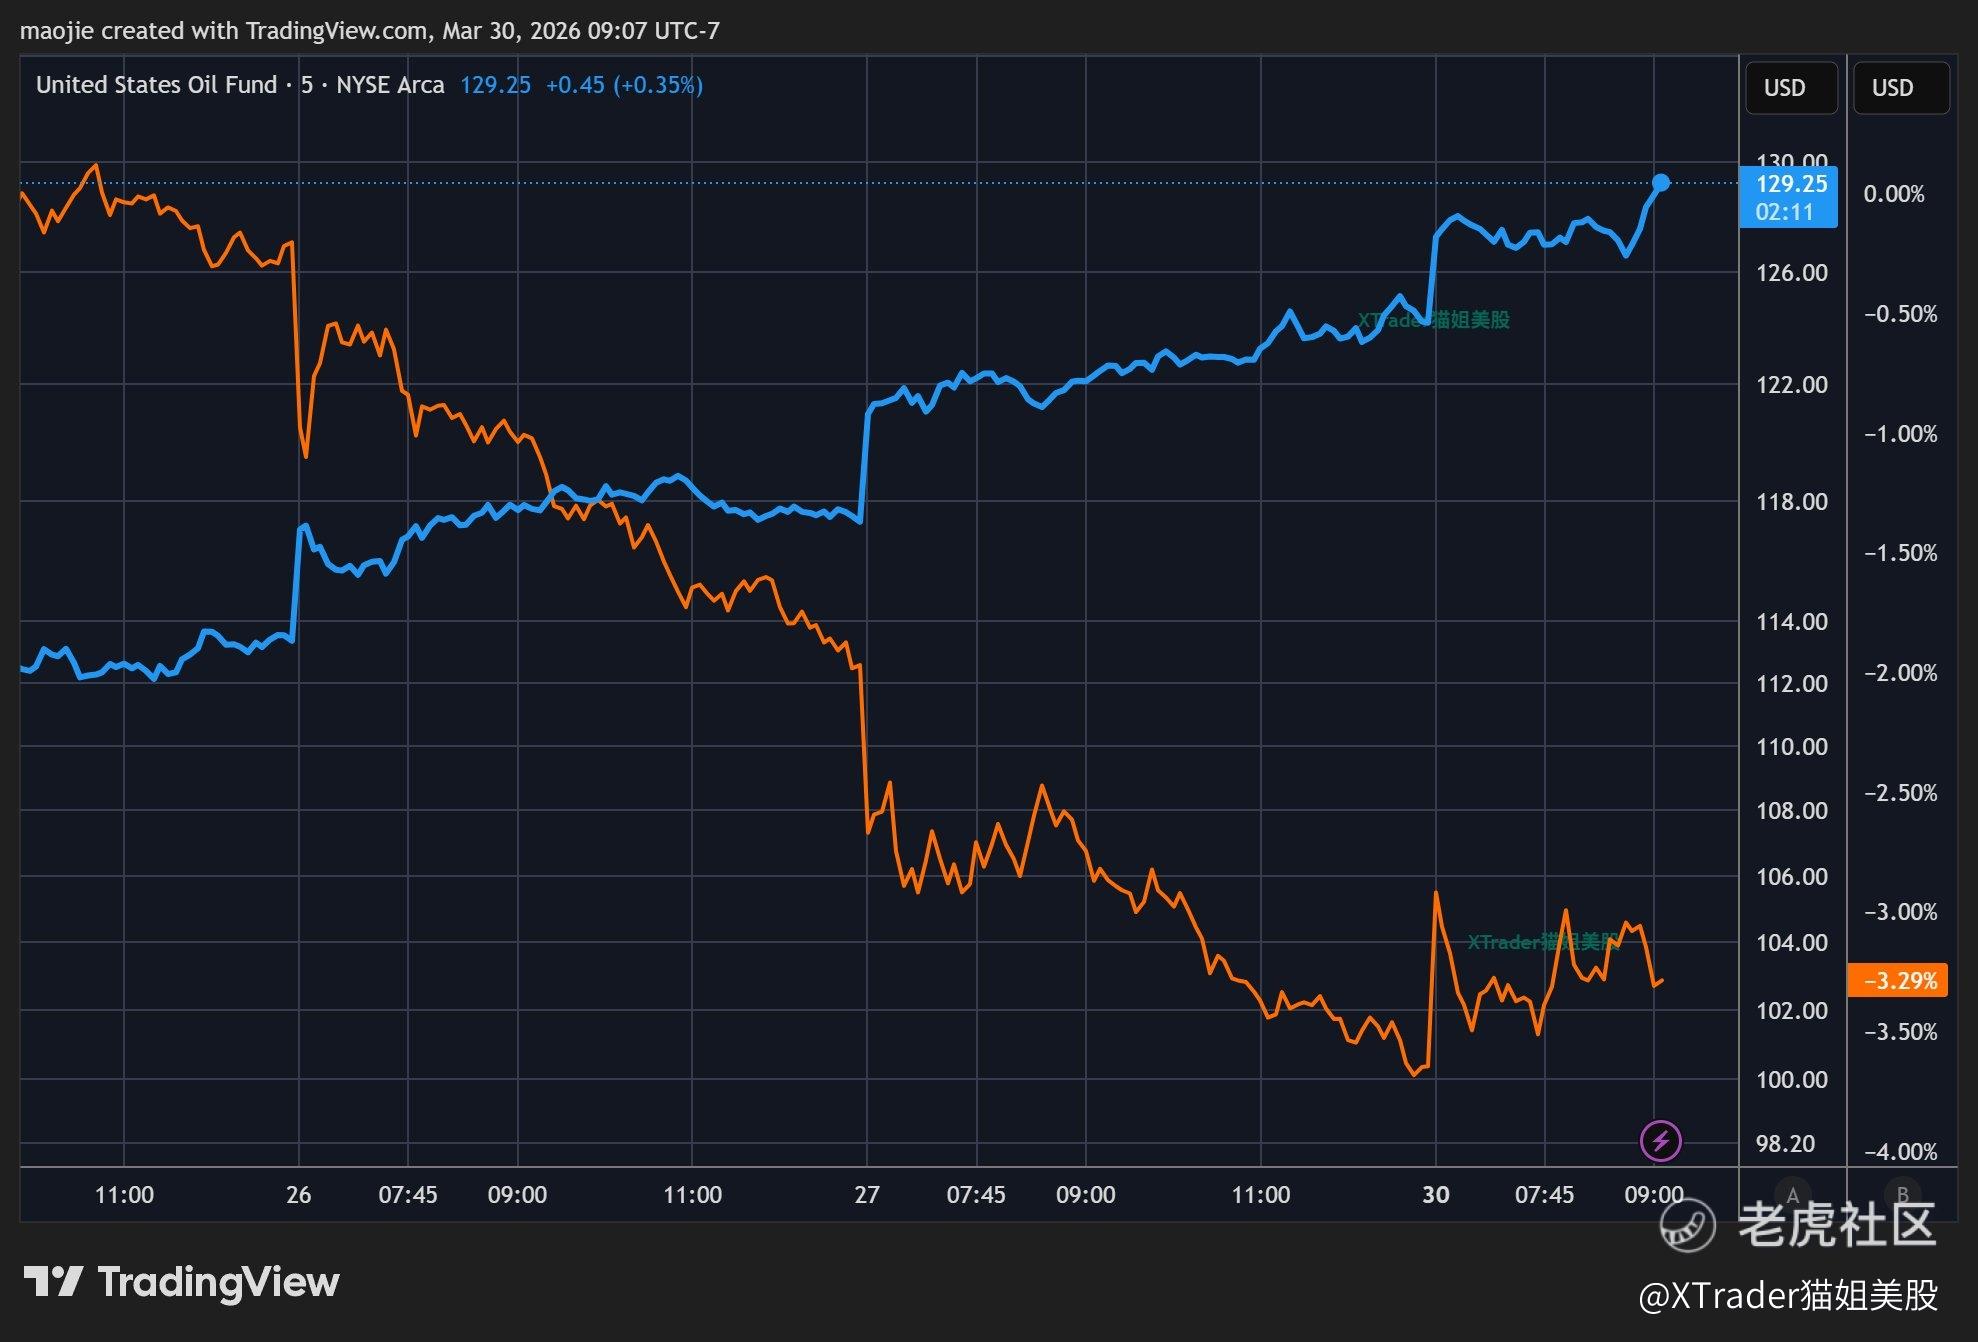The image size is (1978, 1342).
Task: Click the 5-minute interval in chart title
Action: click(x=307, y=85)
